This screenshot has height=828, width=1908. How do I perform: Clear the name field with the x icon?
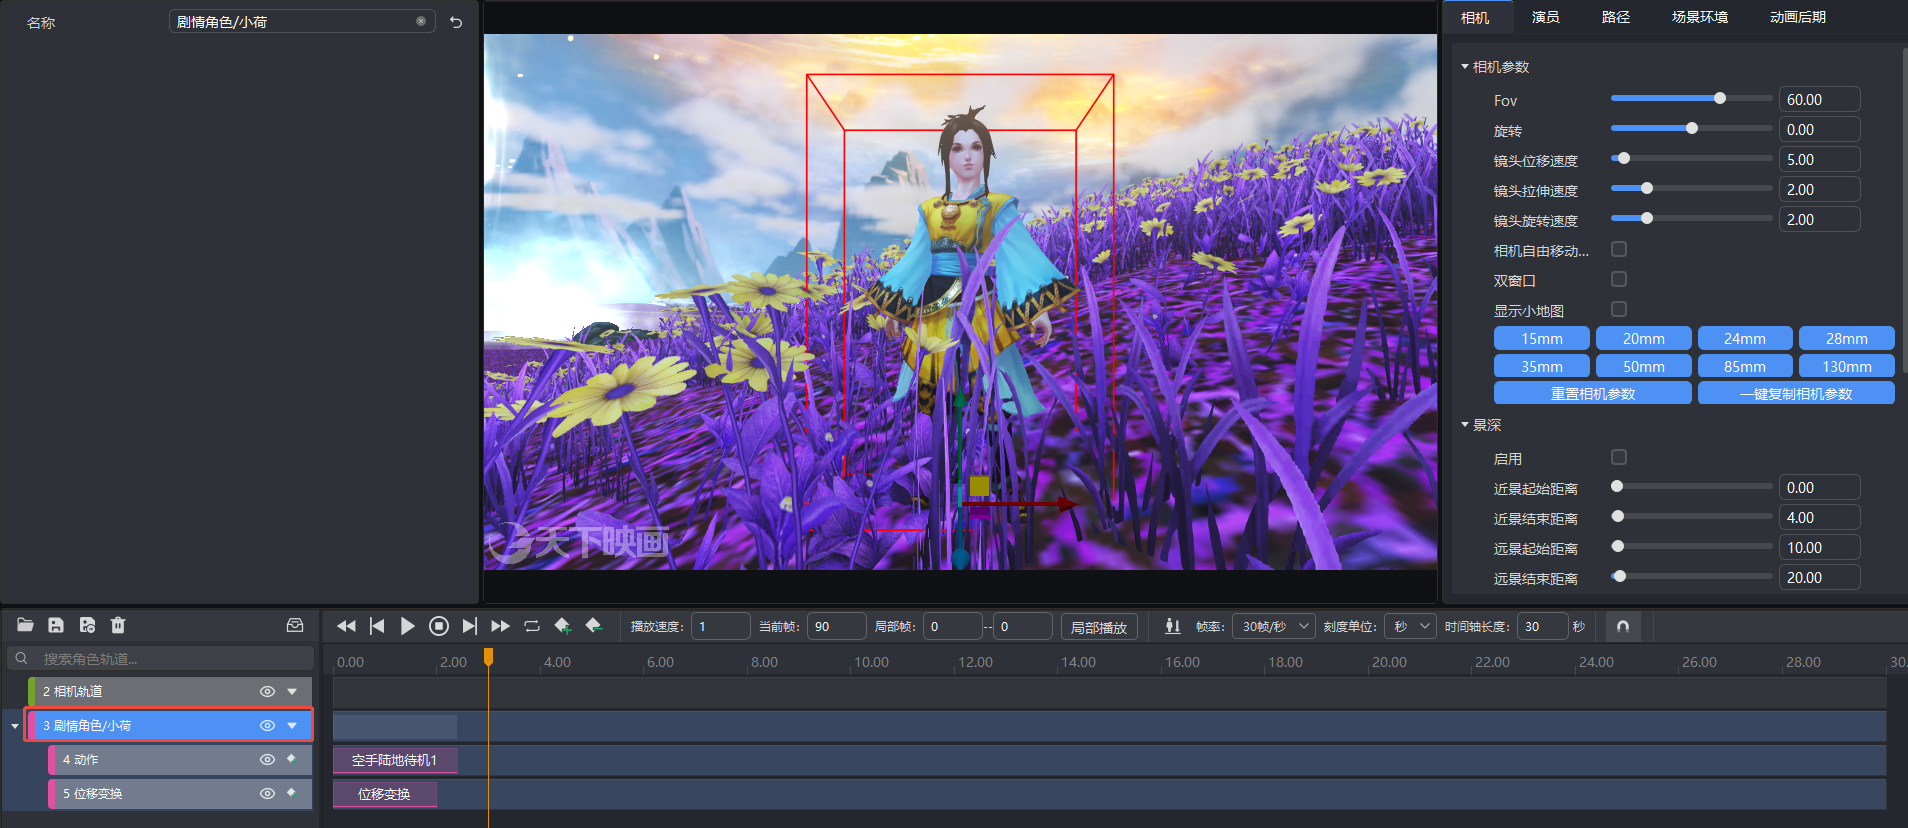[x=421, y=21]
